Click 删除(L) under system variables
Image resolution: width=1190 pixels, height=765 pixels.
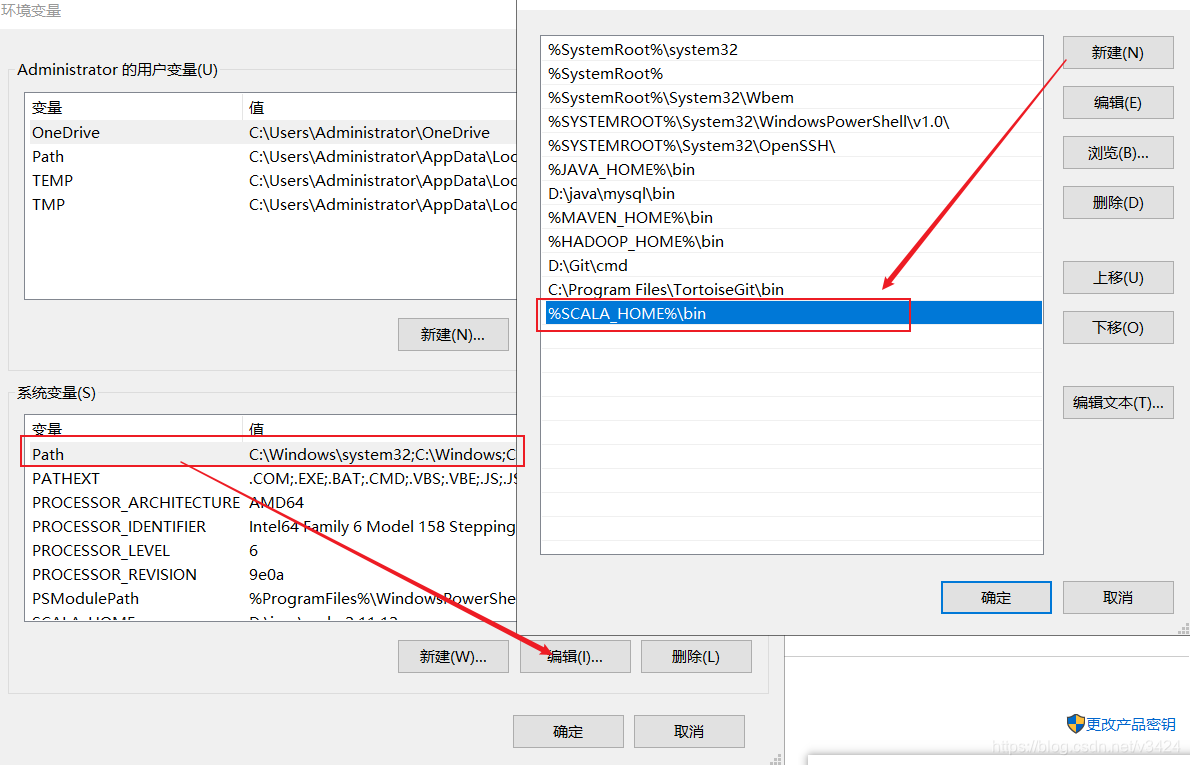pyautogui.click(x=696, y=656)
